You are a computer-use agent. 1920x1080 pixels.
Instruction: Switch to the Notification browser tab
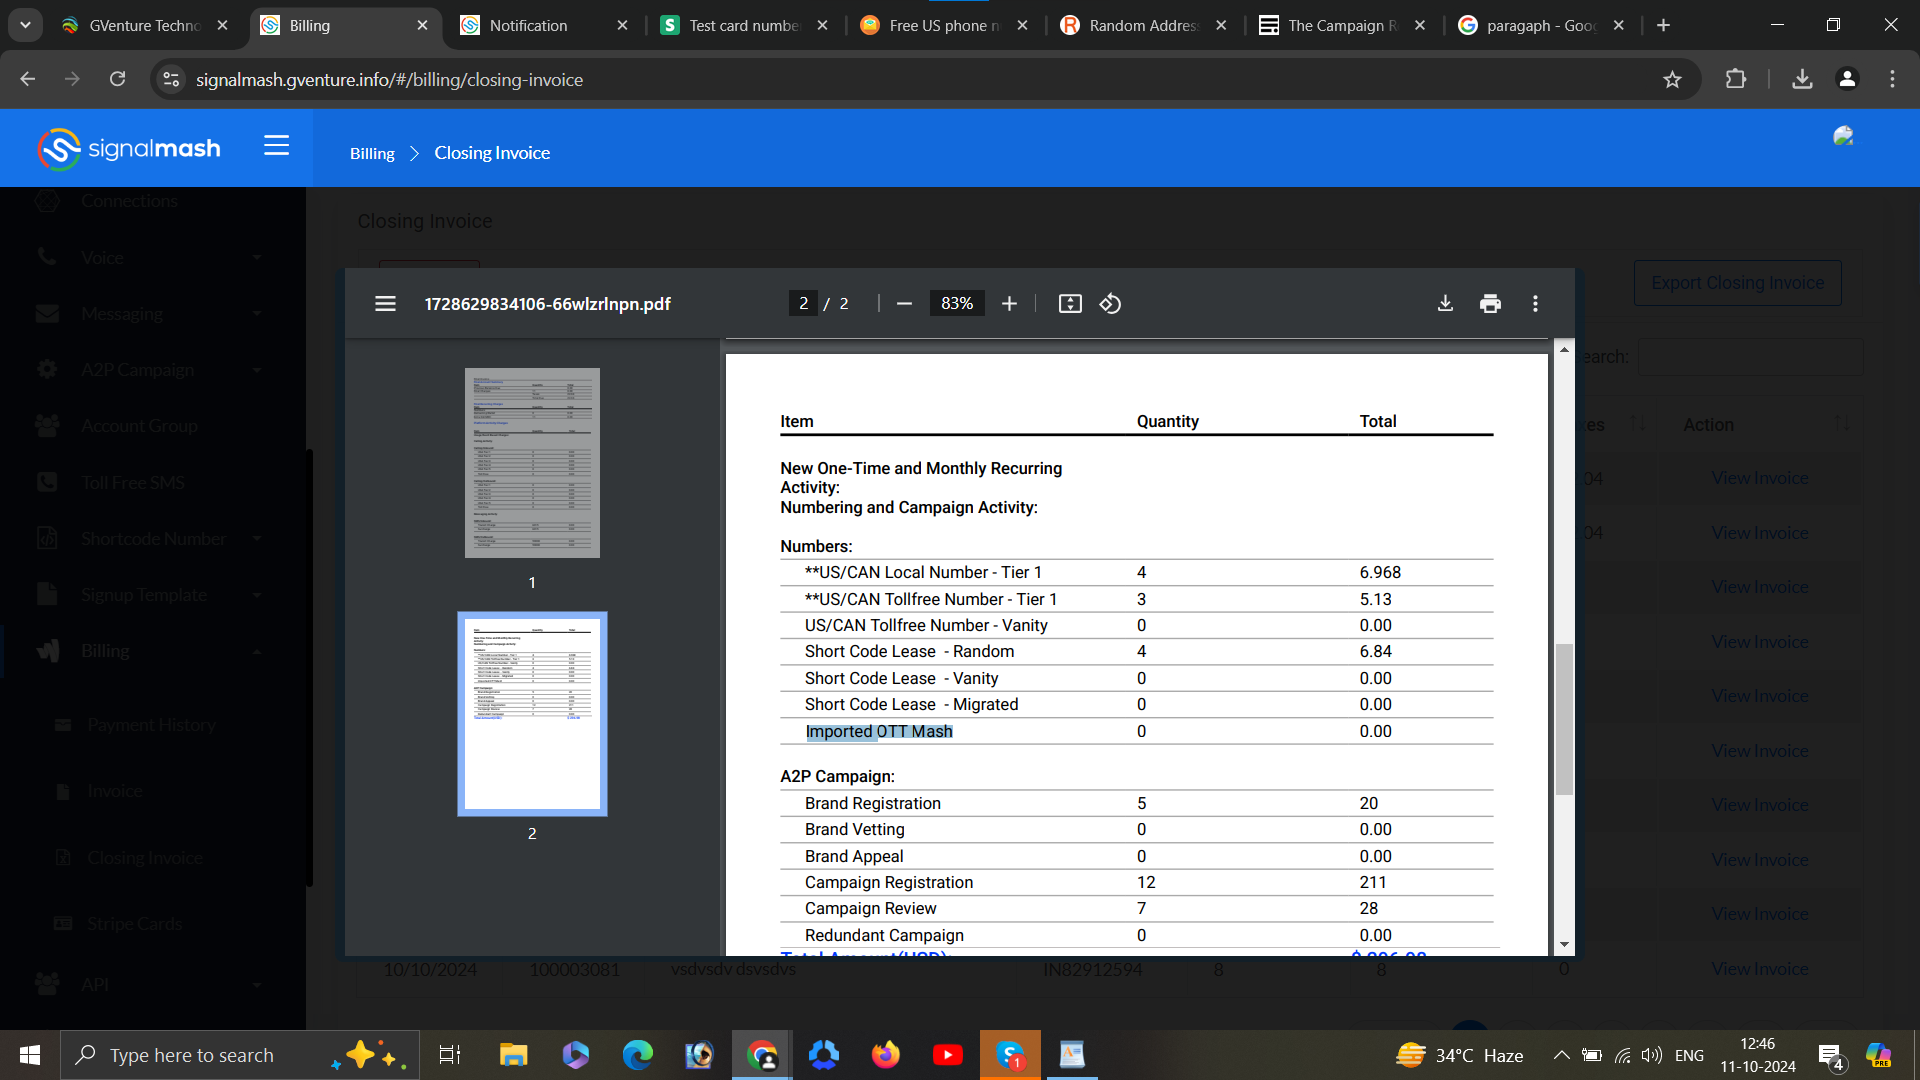point(528,25)
